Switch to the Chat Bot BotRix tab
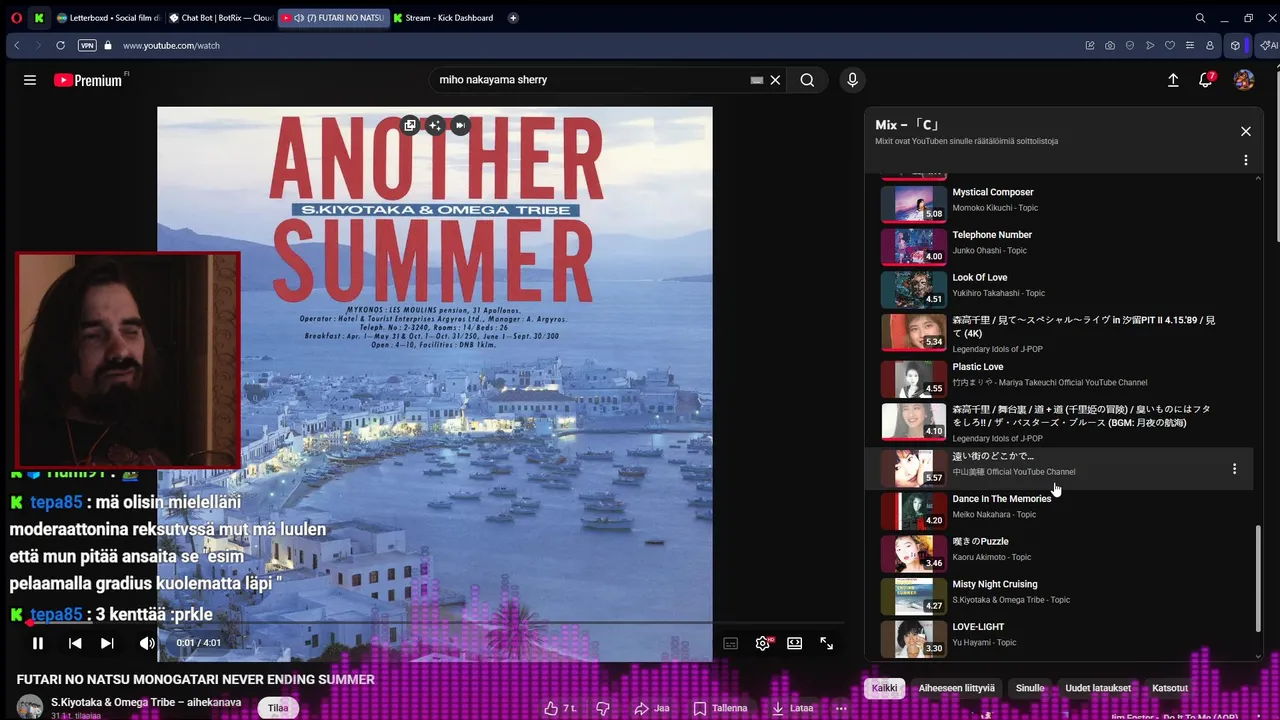Screen dimensions: 1280x720 (221, 18)
